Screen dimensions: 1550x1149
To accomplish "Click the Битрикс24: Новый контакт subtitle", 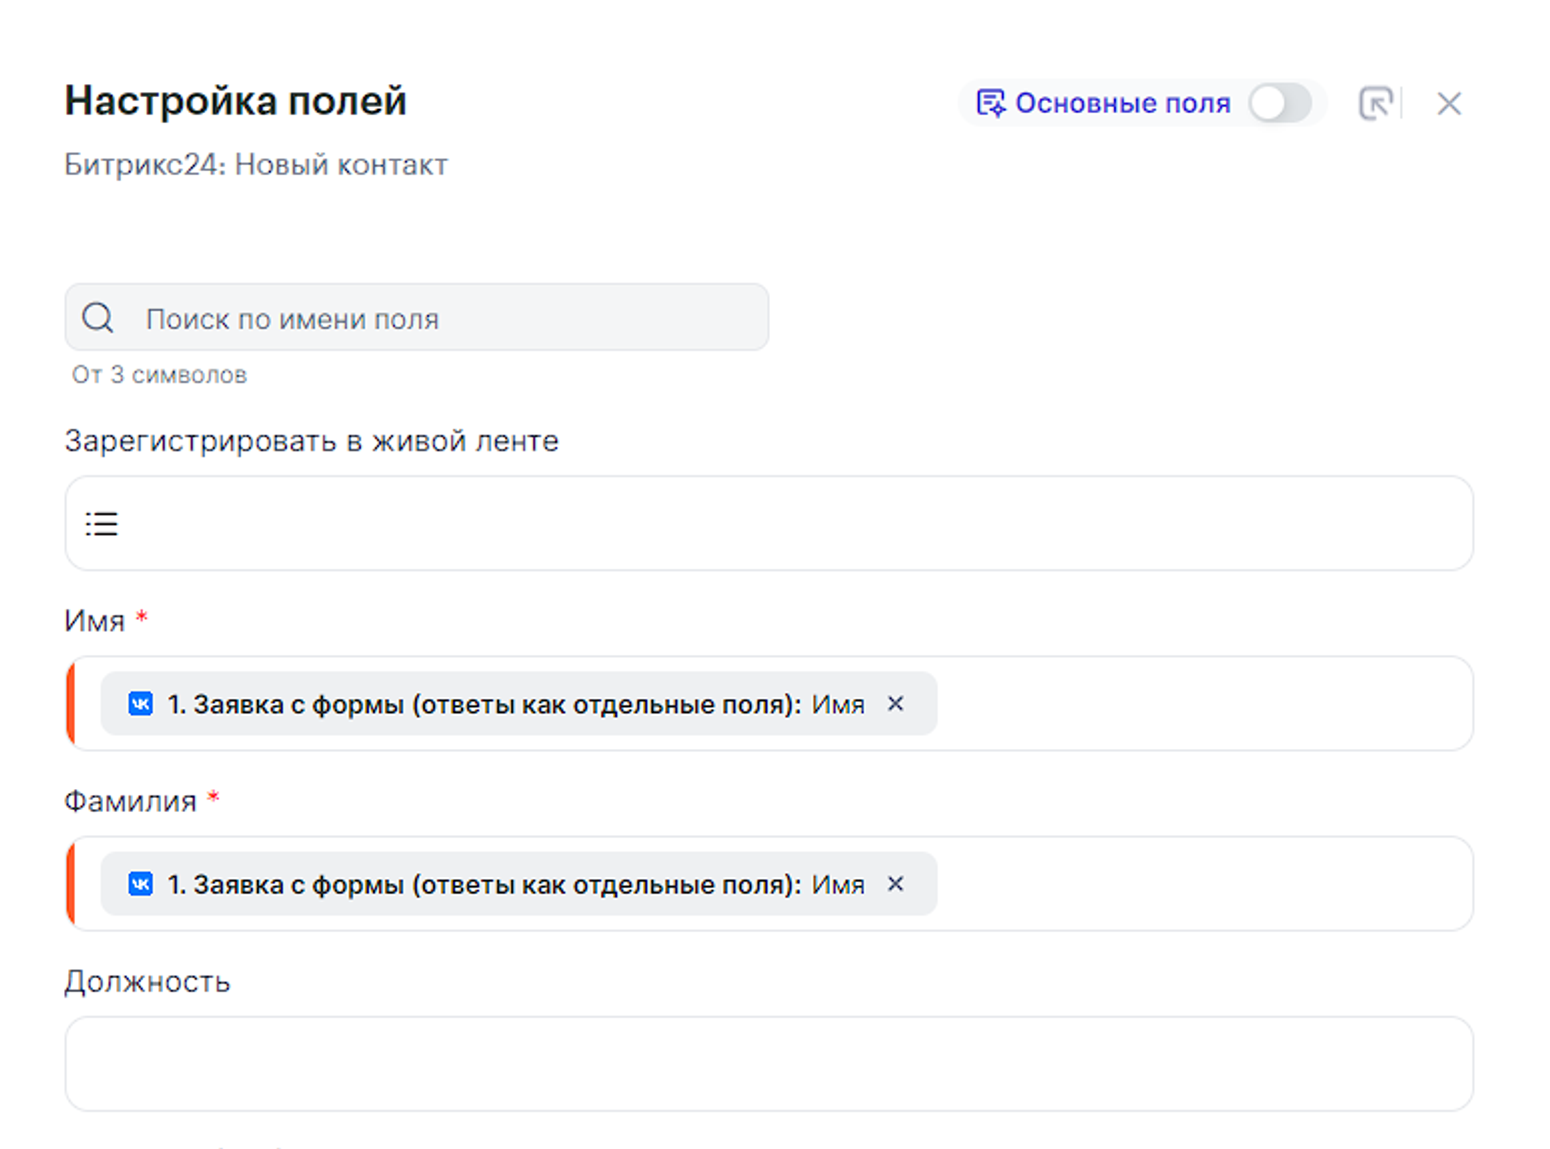I will click(256, 165).
